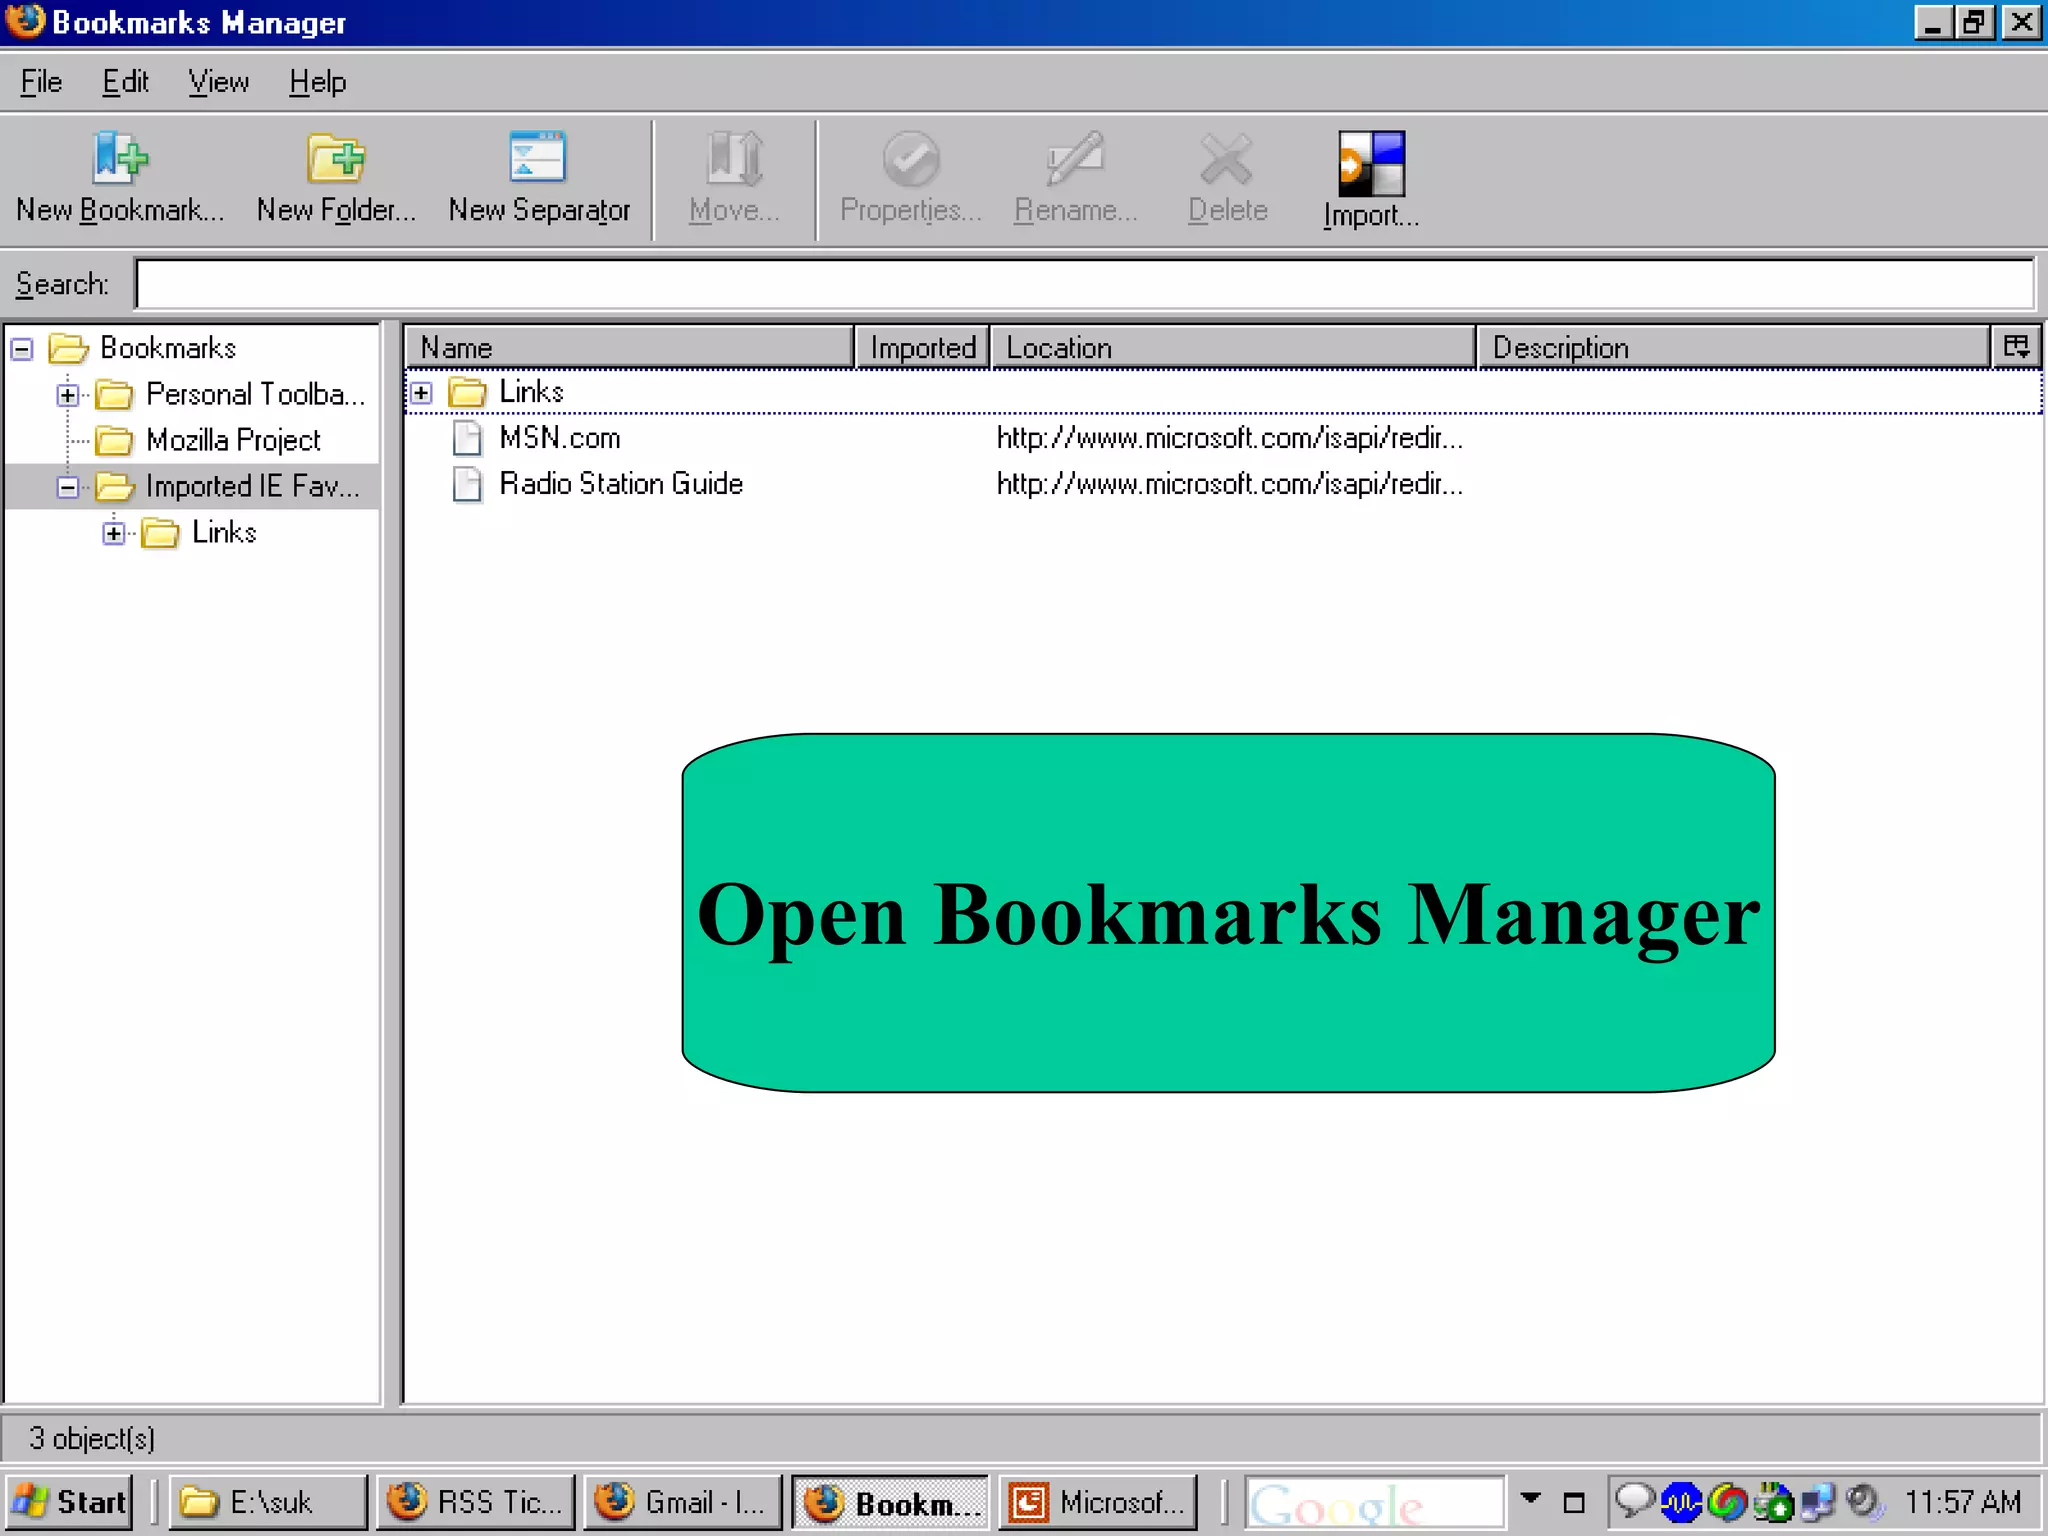Click the '3 object(s)' status text
This screenshot has height=1536, width=2048.
pos(92,1438)
